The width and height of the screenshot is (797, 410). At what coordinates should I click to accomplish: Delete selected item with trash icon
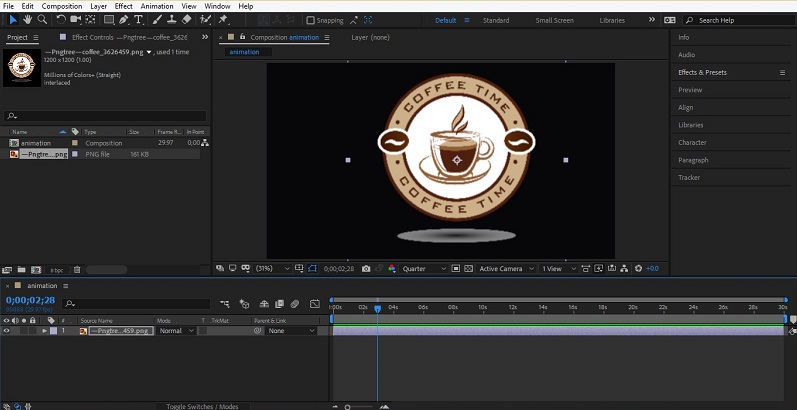point(77,269)
